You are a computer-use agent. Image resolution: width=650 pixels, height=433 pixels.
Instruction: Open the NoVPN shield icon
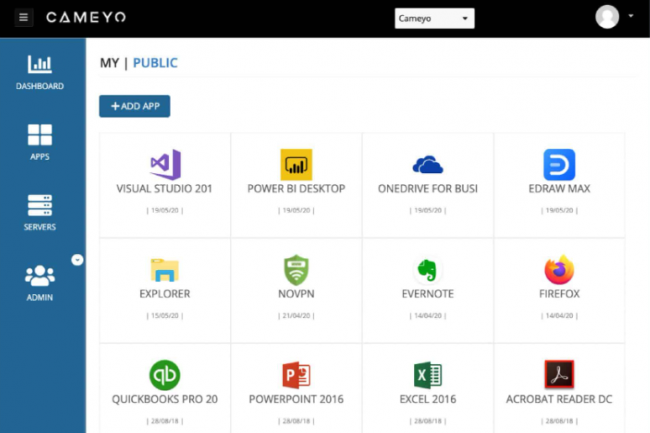click(x=296, y=270)
